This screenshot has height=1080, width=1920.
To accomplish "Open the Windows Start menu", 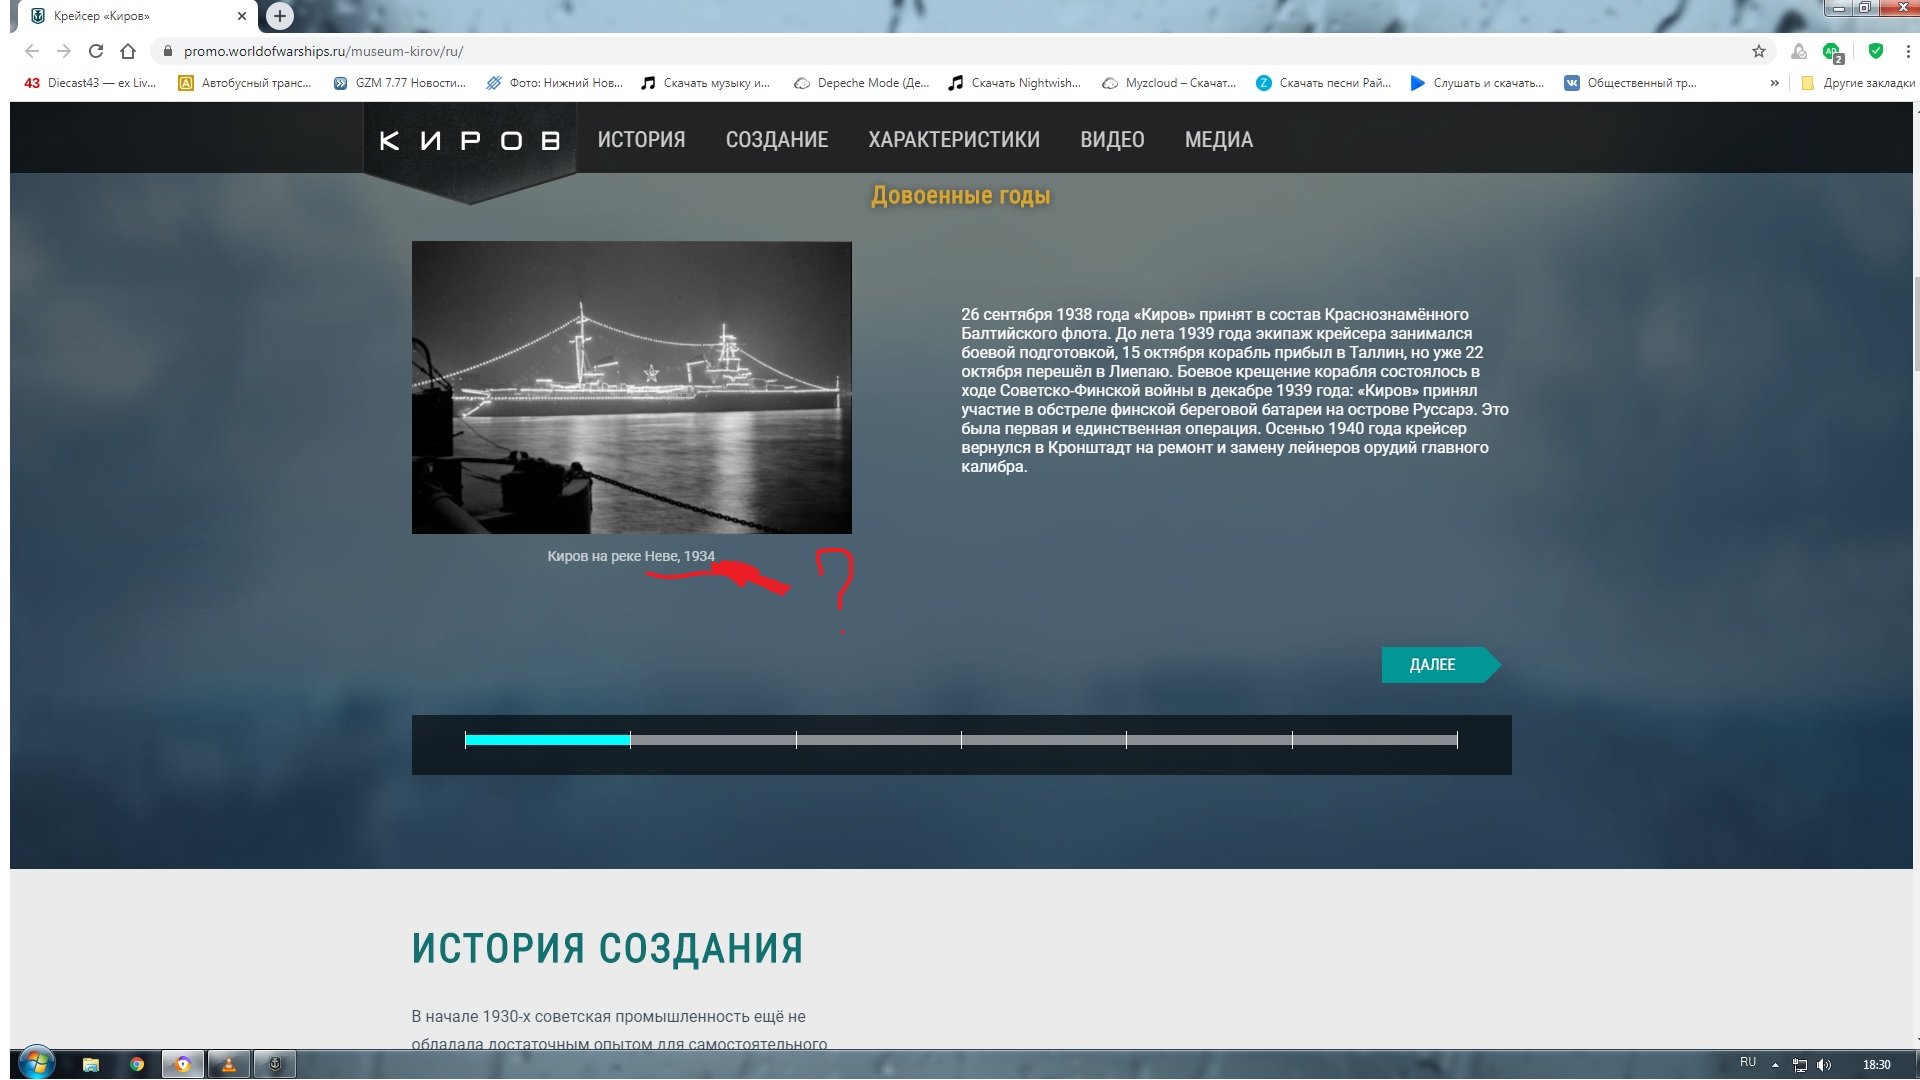I will click(x=36, y=1063).
